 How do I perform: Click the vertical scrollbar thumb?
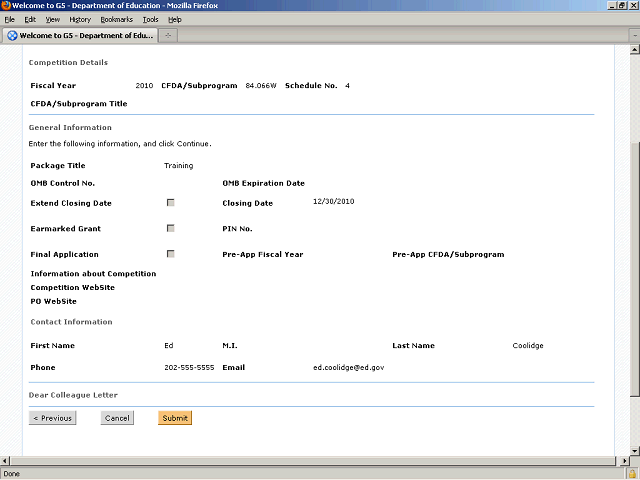(635, 269)
